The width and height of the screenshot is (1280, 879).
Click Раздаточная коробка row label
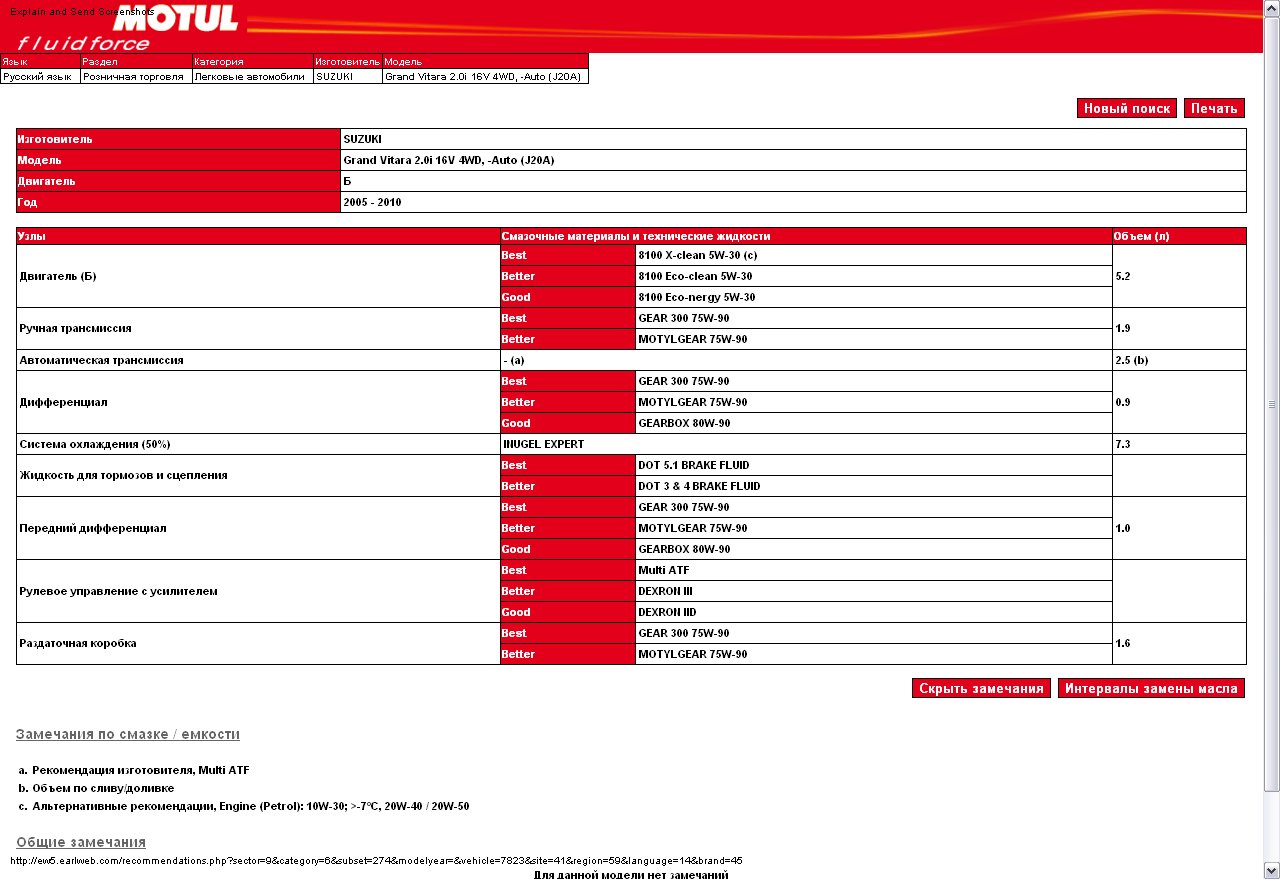78,643
